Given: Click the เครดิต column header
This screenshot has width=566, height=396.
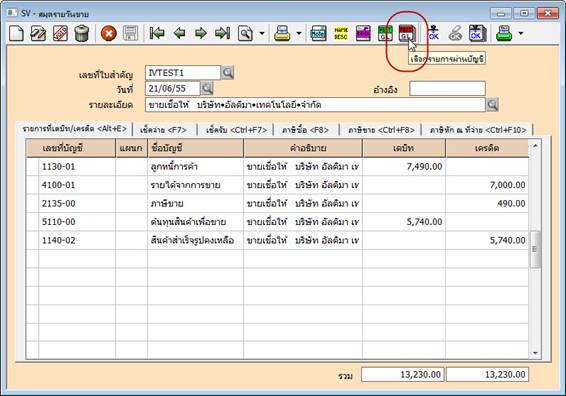Looking at the screenshot, I should pos(487,148).
